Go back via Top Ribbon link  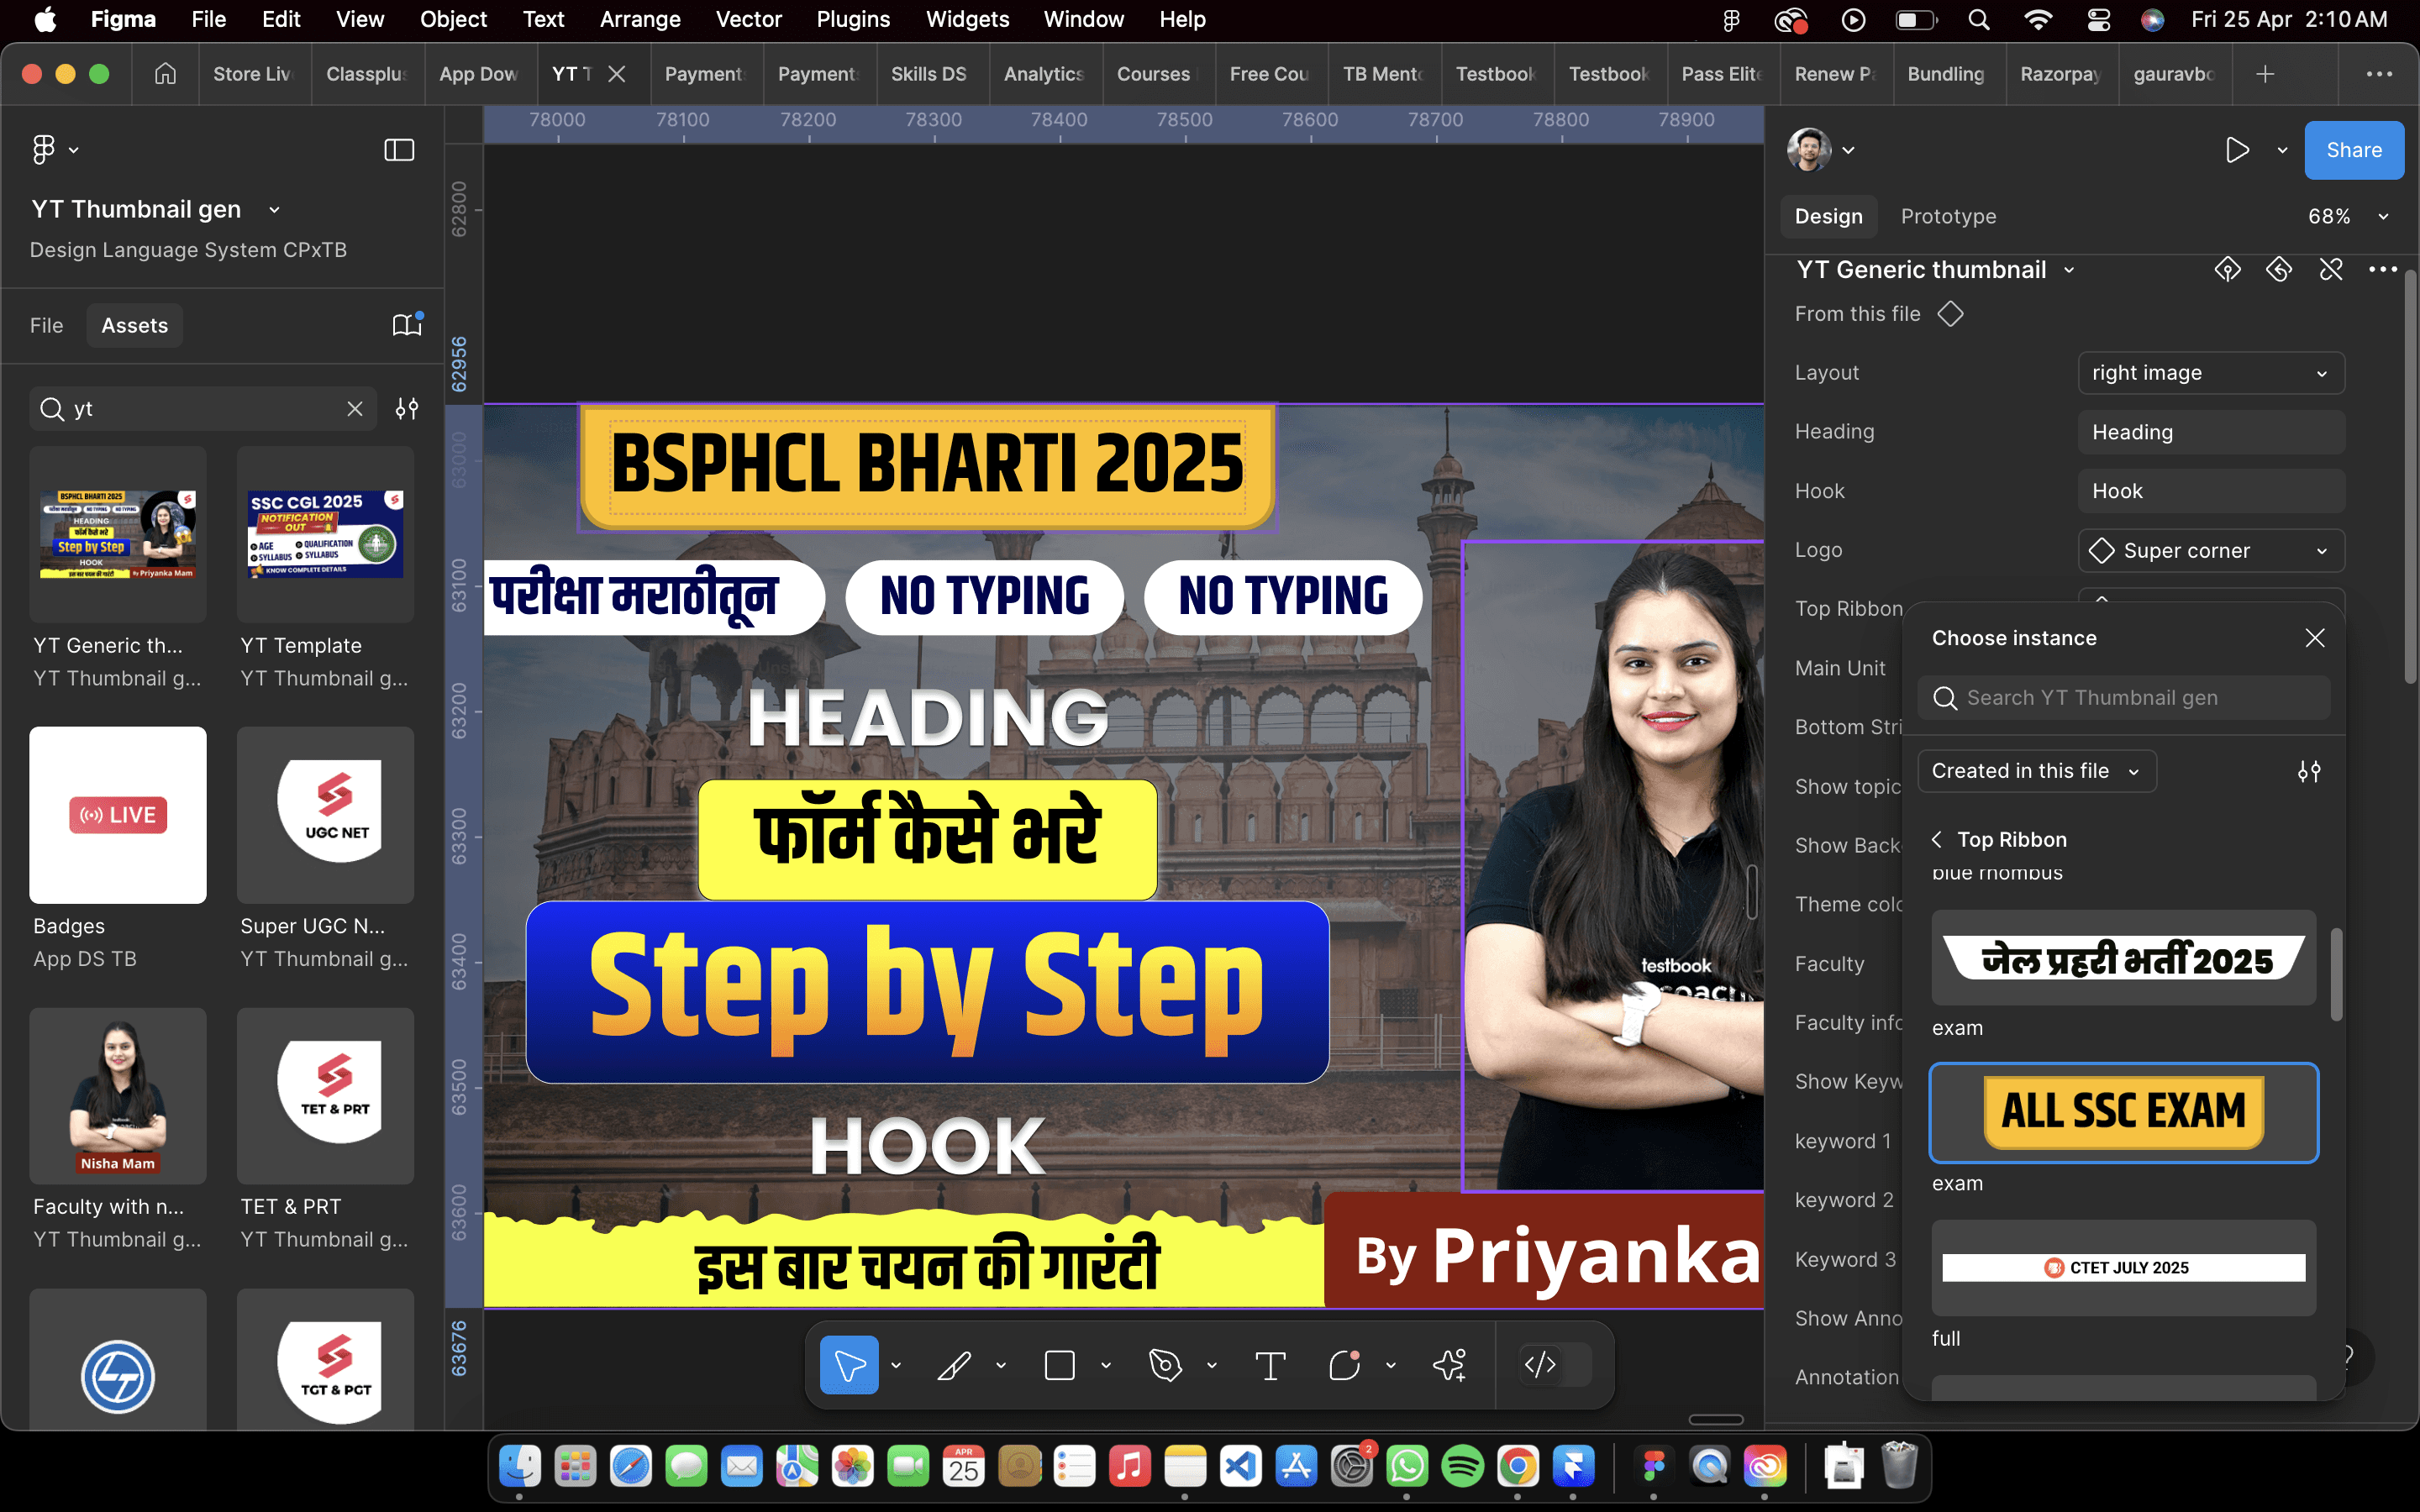(x=1998, y=840)
